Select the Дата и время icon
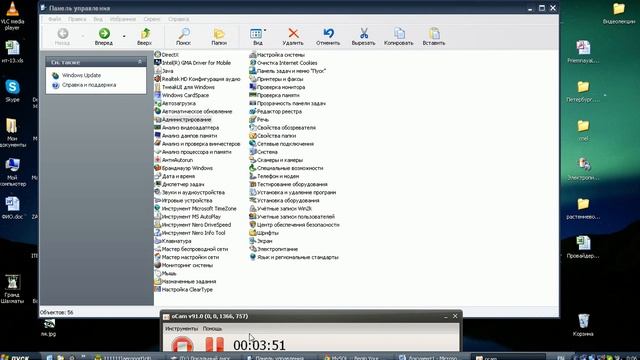 coord(158,176)
